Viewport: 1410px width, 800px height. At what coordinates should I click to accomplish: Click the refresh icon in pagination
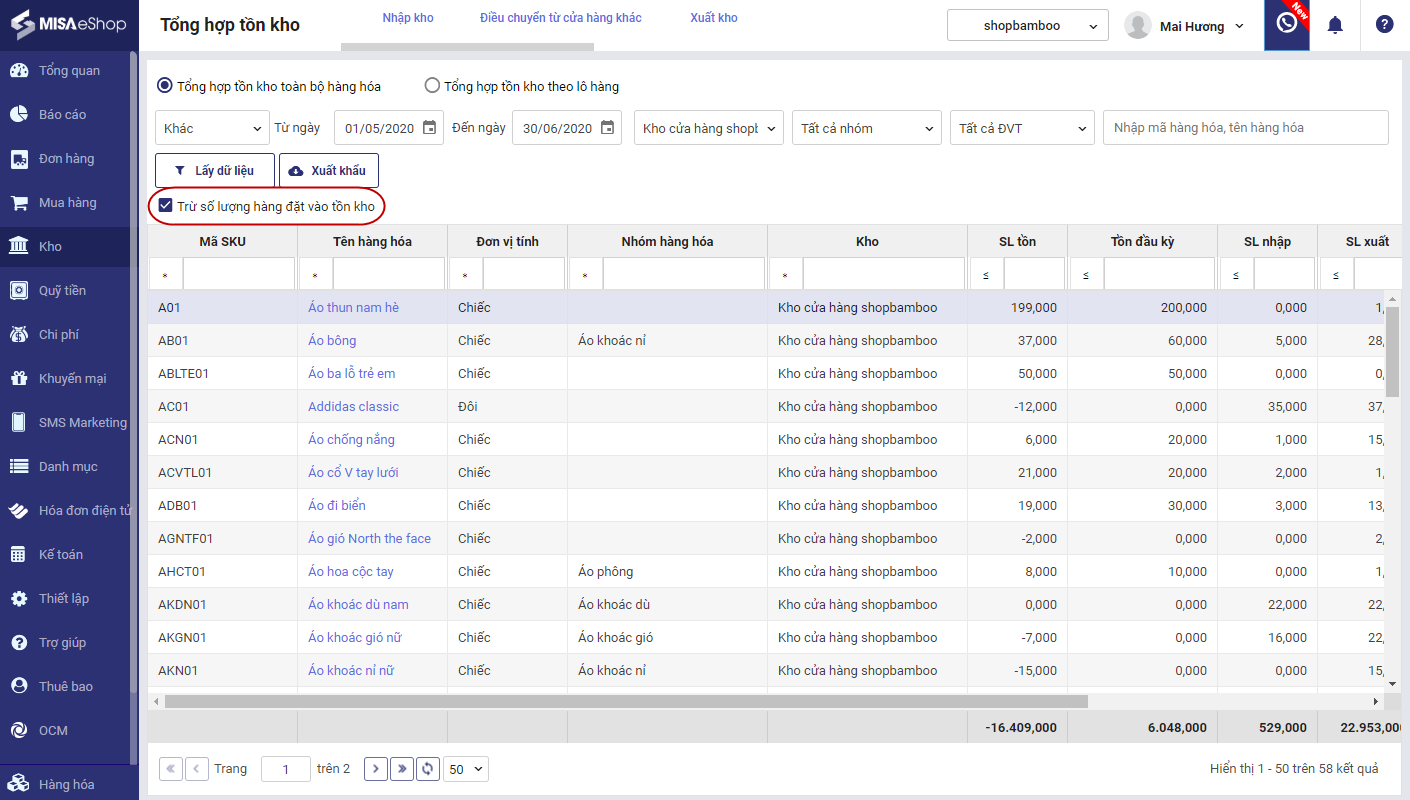(x=428, y=768)
